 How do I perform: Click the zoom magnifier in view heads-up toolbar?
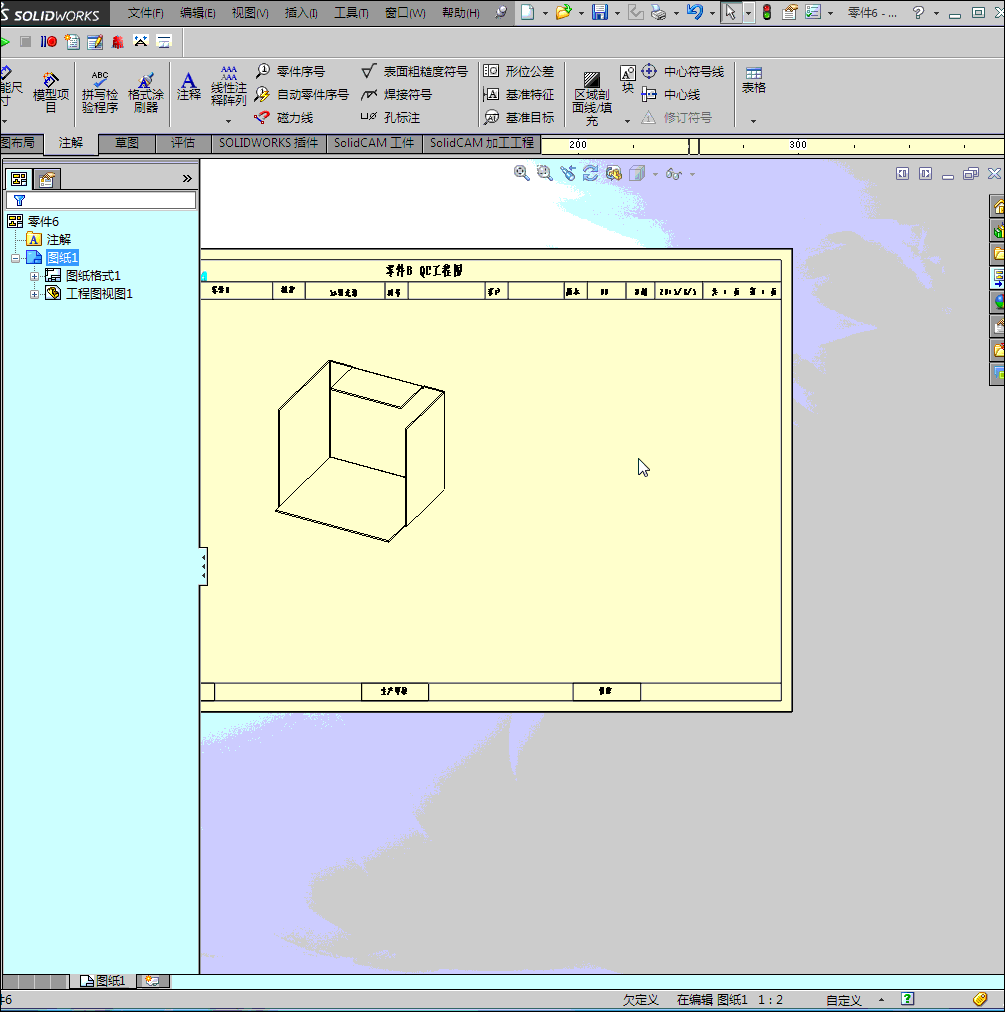(521, 173)
